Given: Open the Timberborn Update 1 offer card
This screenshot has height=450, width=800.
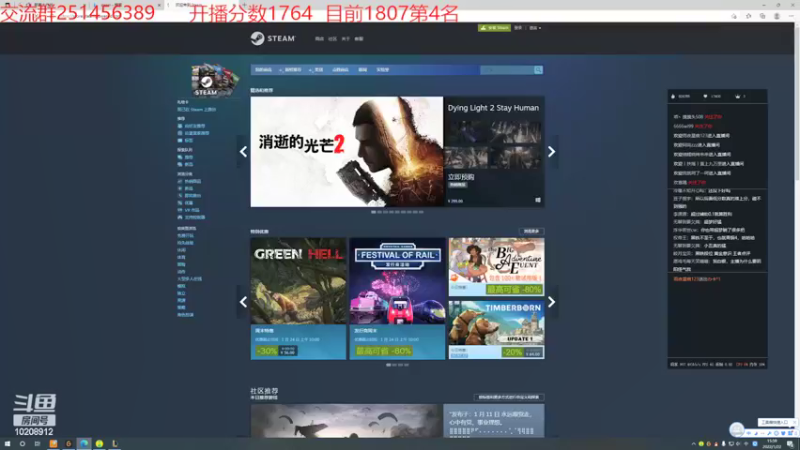Looking at the screenshot, I should 496,330.
